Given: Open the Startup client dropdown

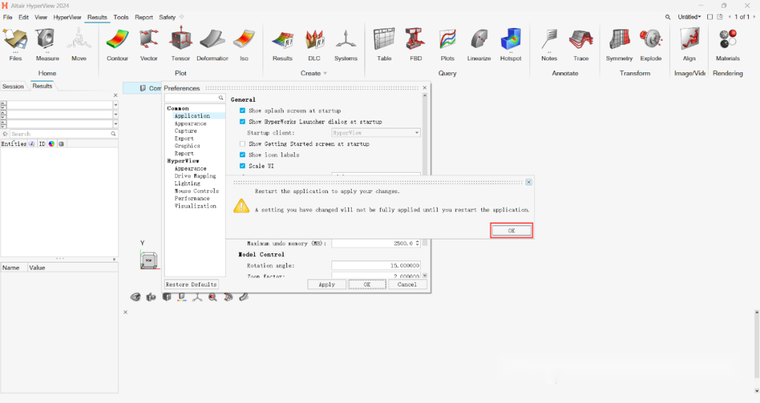Looking at the screenshot, I should pyautogui.click(x=376, y=133).
